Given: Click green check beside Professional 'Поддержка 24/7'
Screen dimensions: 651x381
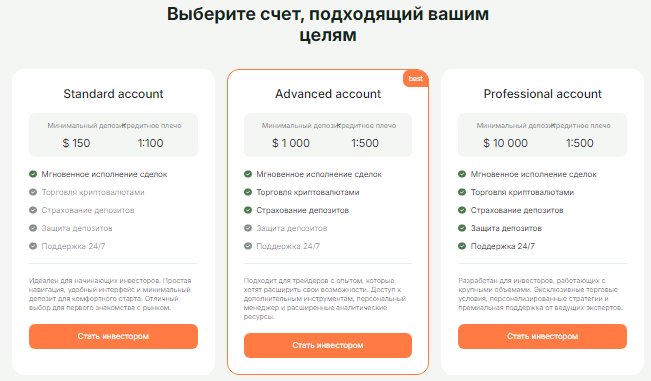Looking at the screenshot, I should 462,246.
